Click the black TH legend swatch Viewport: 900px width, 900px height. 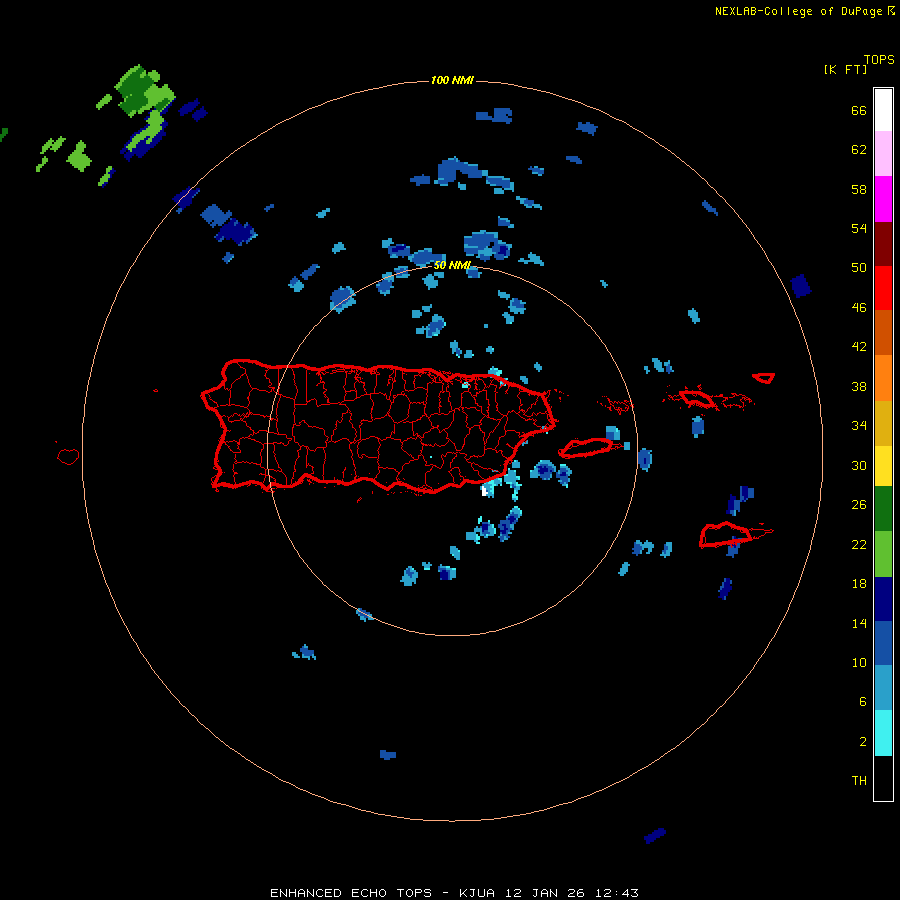tap(883, 778)
